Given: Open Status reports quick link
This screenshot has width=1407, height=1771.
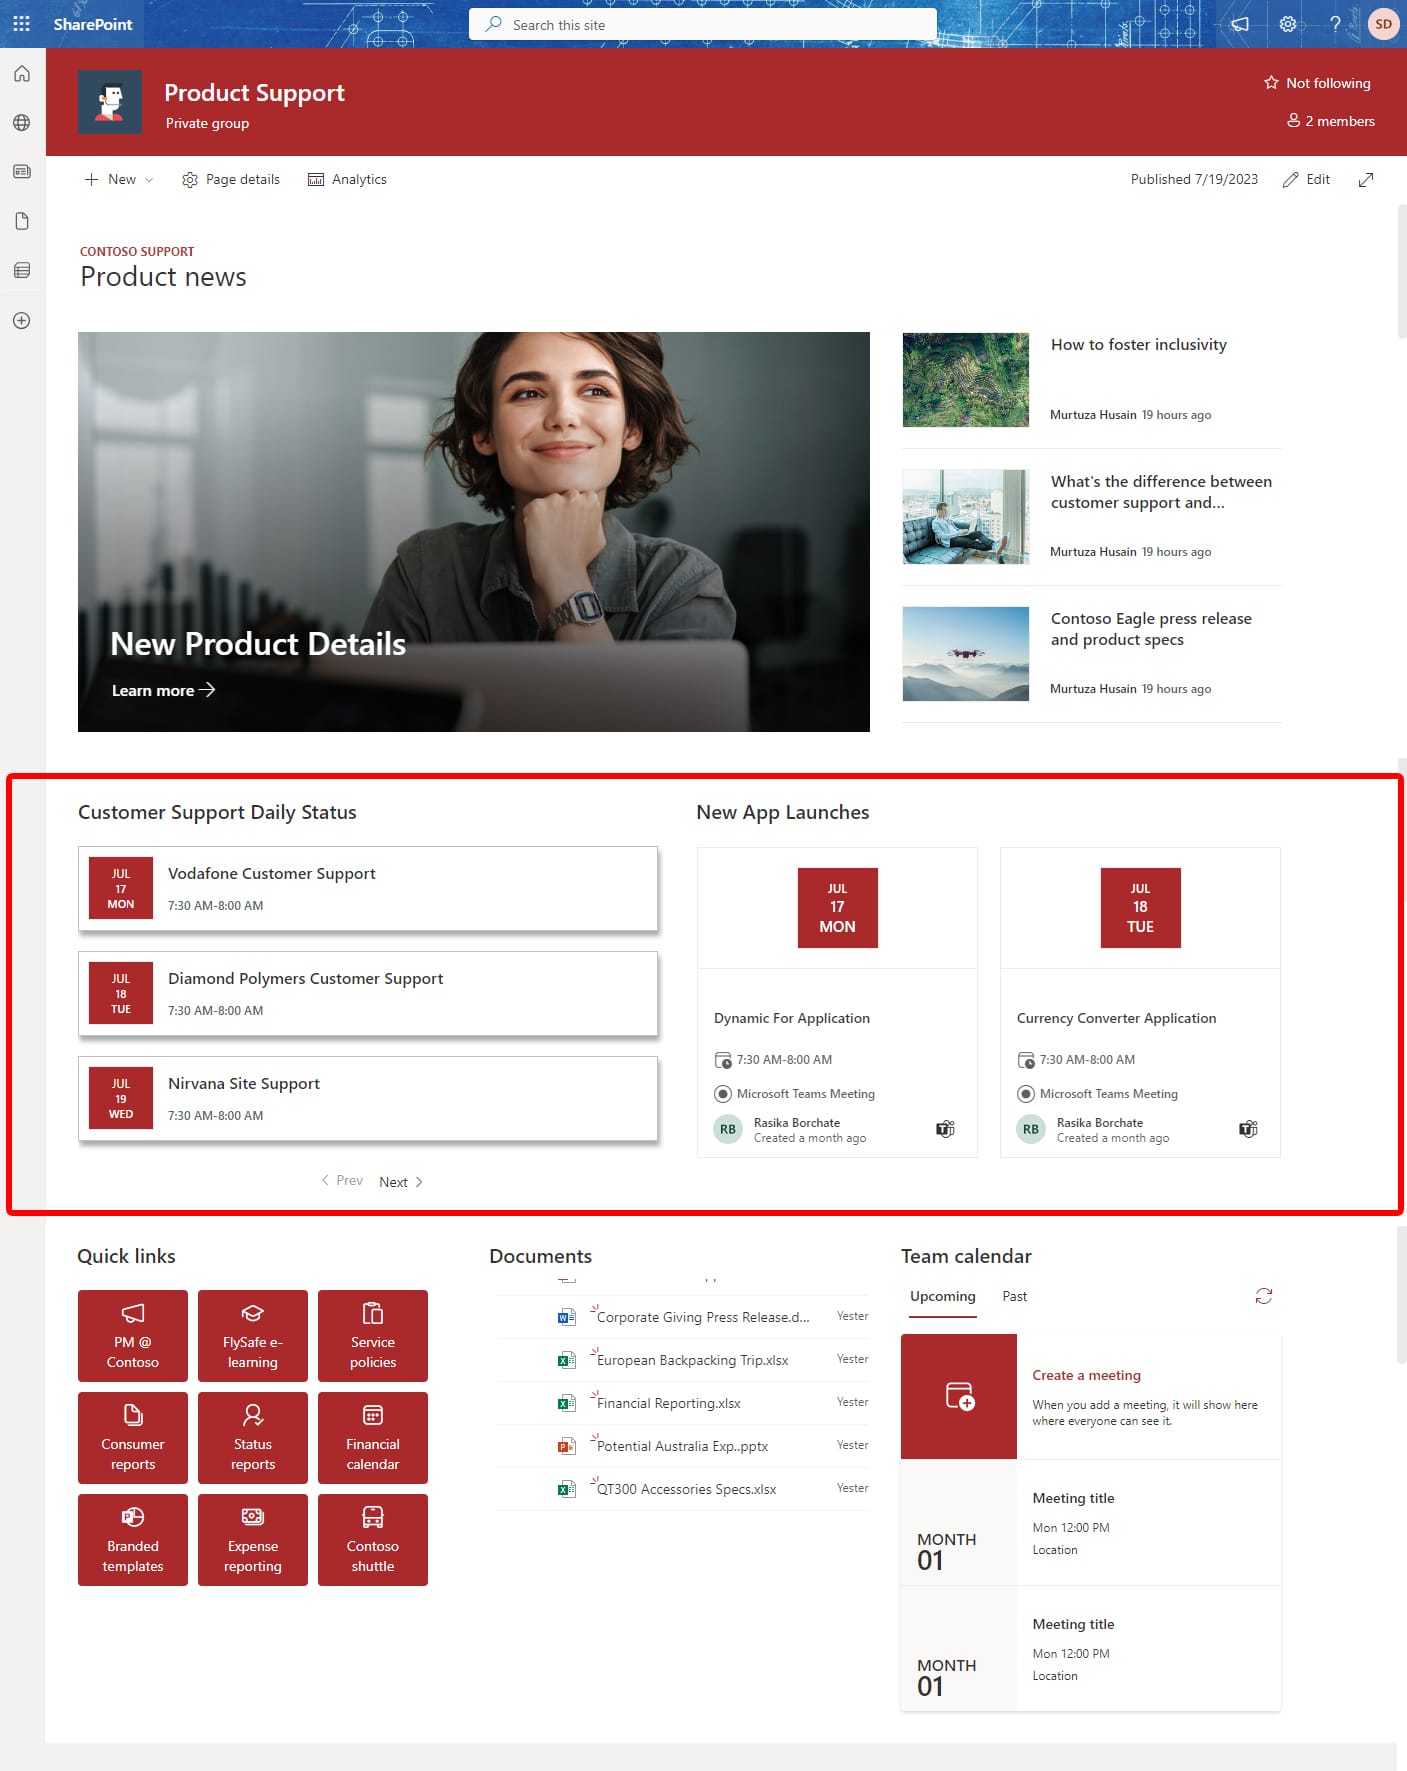Looking at the screenshot, I should click(253, 1438).
